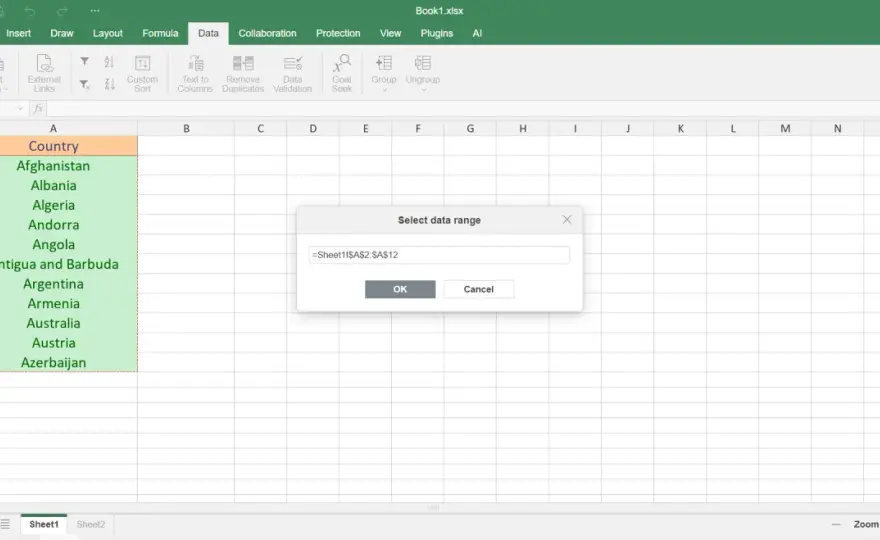Open External Links tool
The height and width of the screenshot is (540, 880).
tap(44, 73)
